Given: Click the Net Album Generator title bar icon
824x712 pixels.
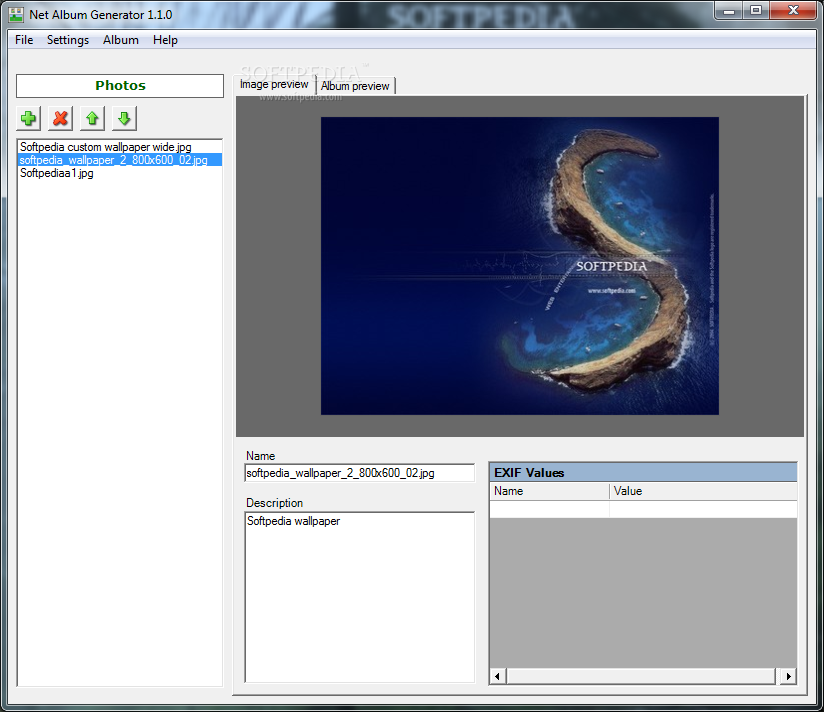Looking at the screenshot, I should 16,15.
